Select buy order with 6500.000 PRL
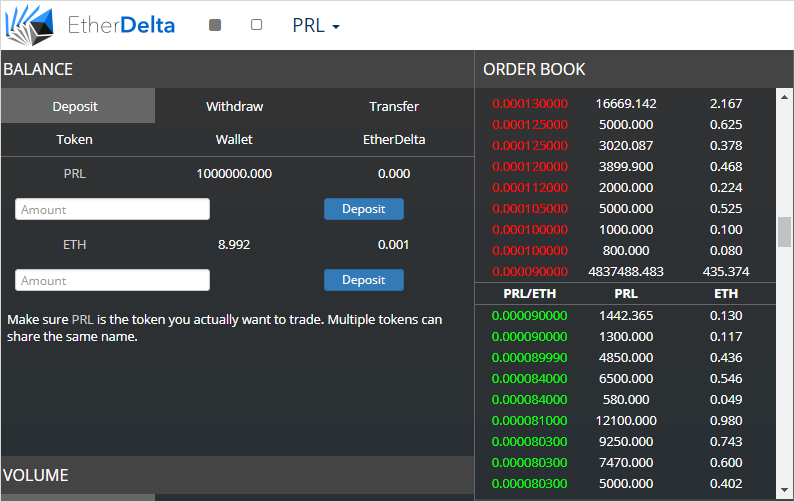 (625, 379)
